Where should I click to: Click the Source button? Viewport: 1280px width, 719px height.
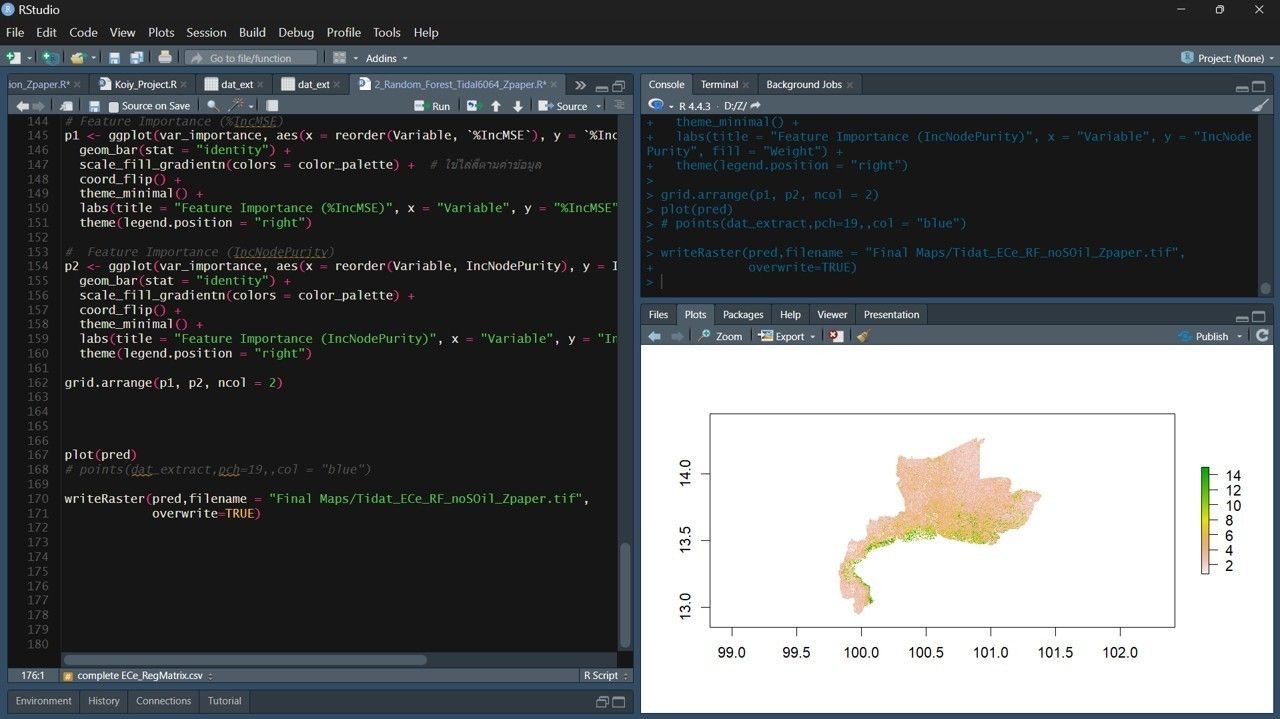coord(563,106)
